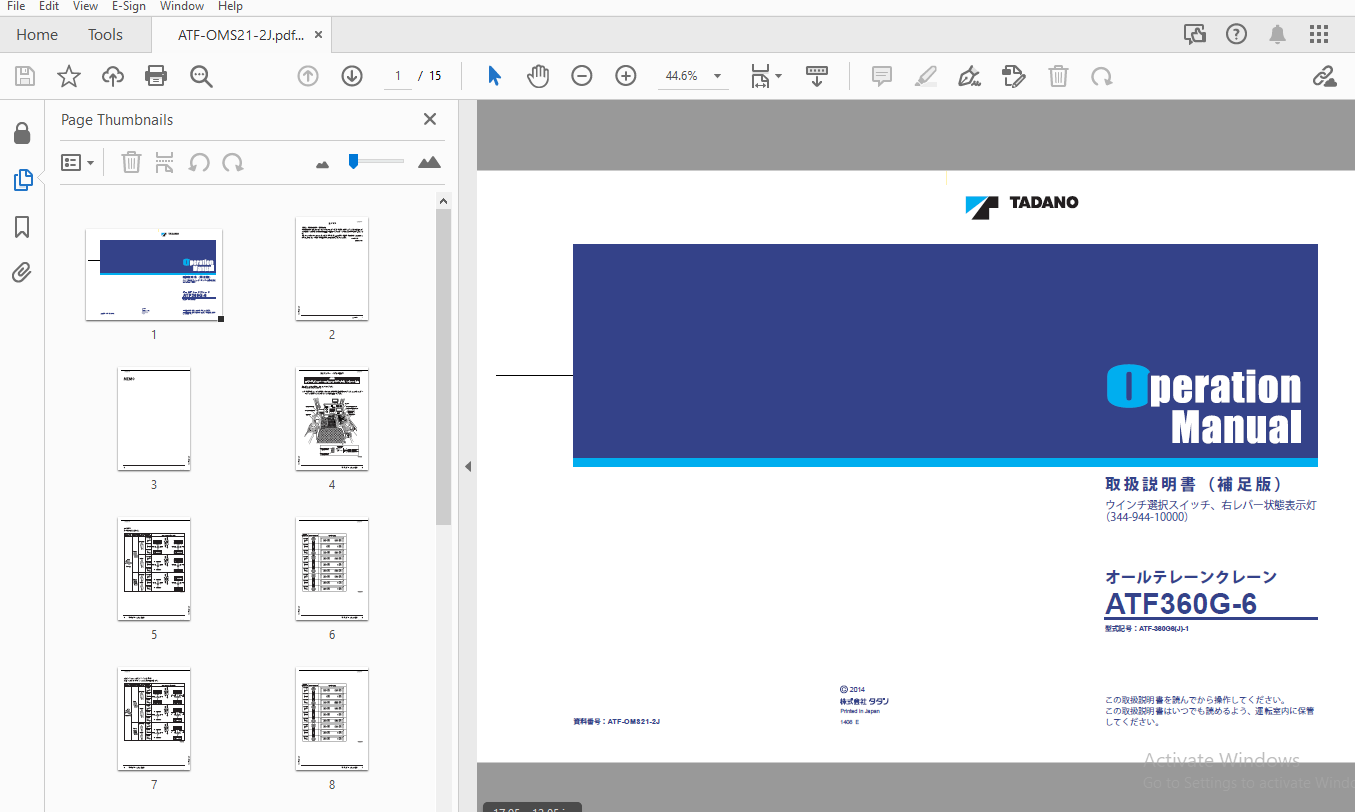Open the security lock panel in the sidebar

pyautogui.click(x=22, y=133)
